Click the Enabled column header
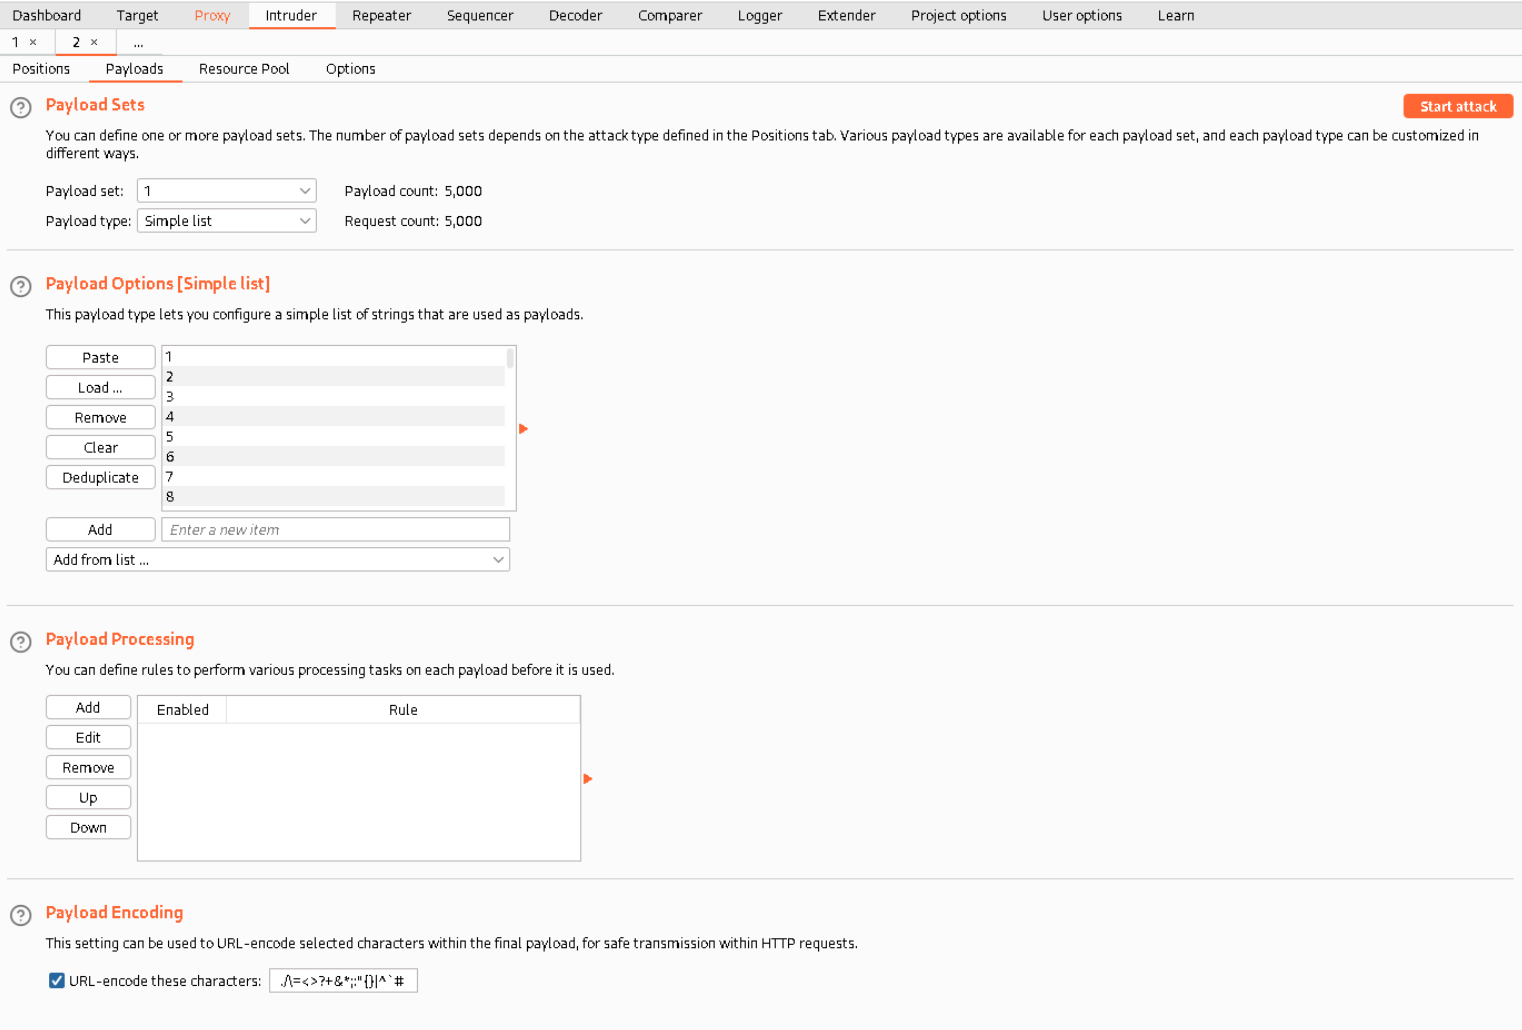Image resolution: width=1522 pixels, height=1030 pixels. [183, 709]
